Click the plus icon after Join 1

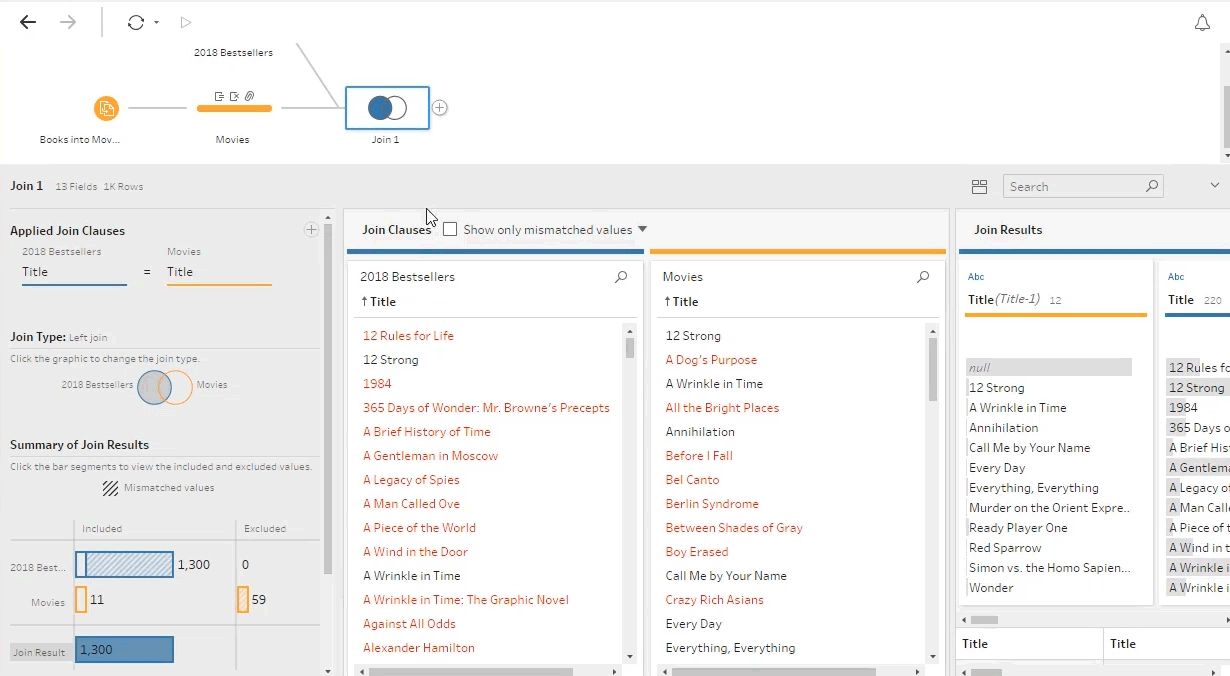(x=440, y=108)
